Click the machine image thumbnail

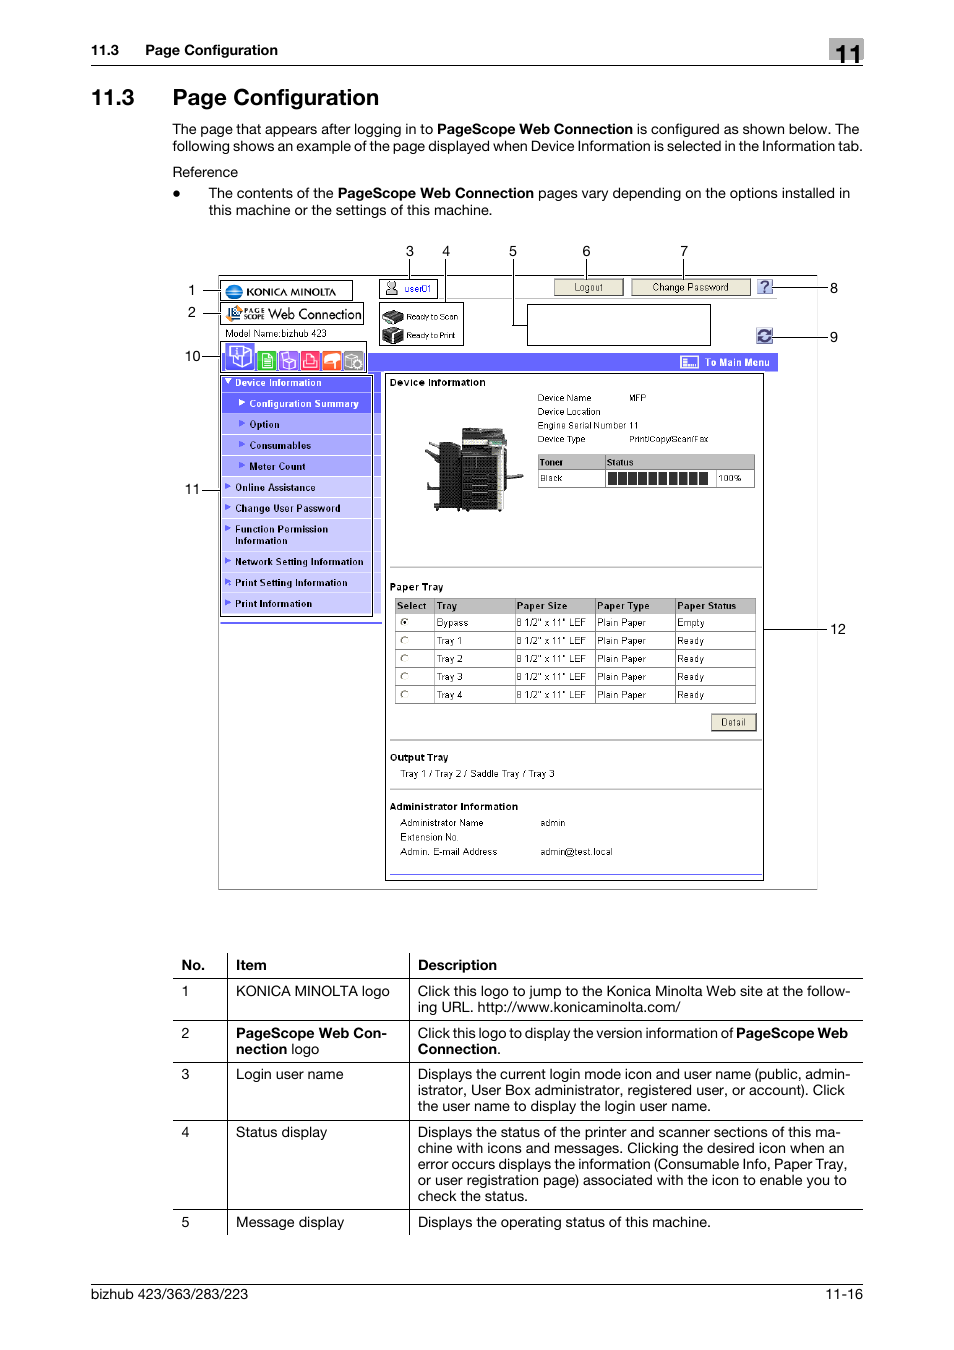pyautogui.click(x=473, y=470)
